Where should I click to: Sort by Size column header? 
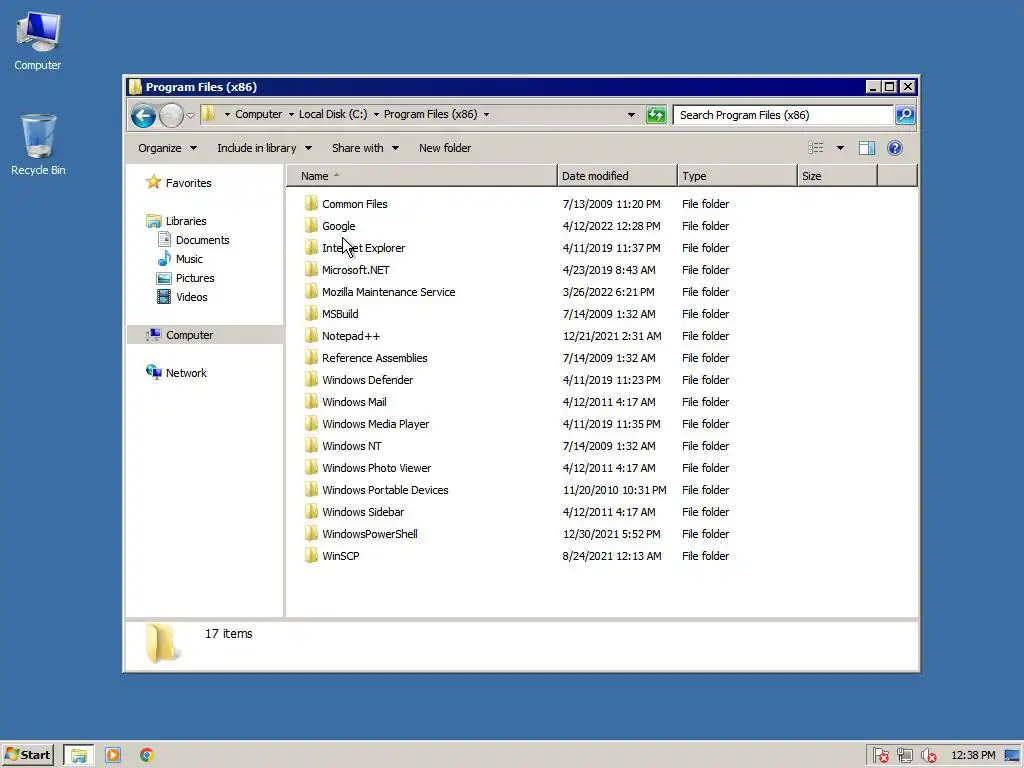click(x=837, y=176)
